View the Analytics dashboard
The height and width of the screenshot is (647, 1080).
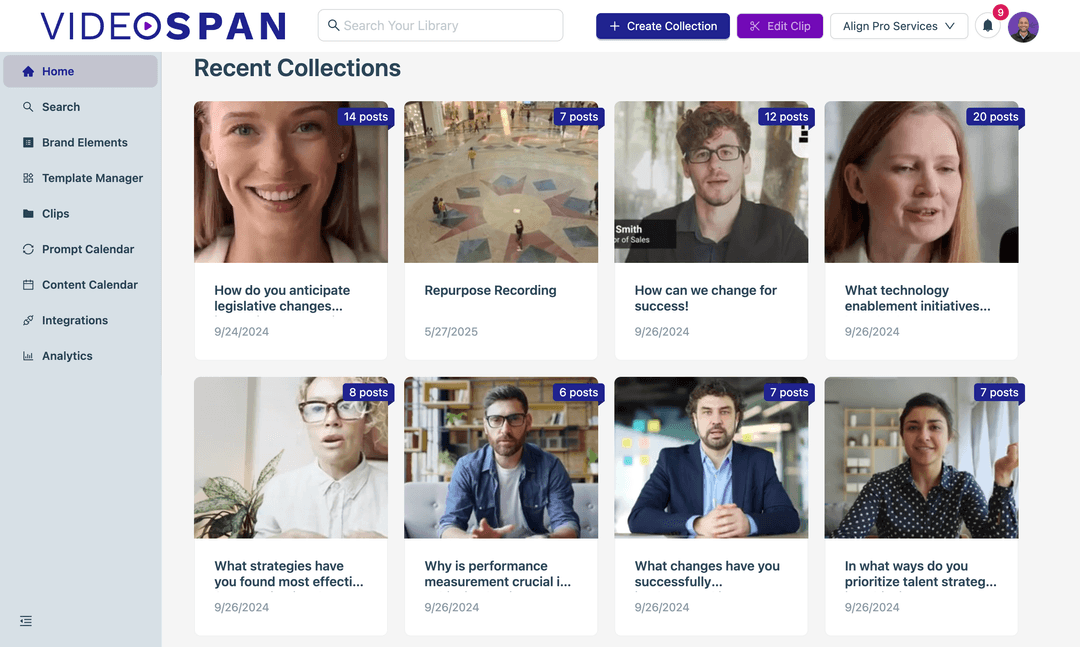(67, 355)
